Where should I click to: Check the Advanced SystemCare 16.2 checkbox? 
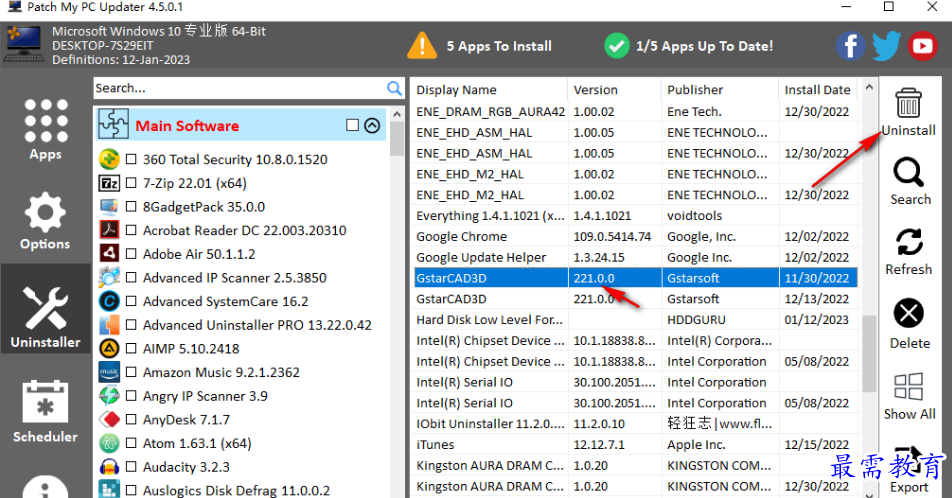pos(131,301)
